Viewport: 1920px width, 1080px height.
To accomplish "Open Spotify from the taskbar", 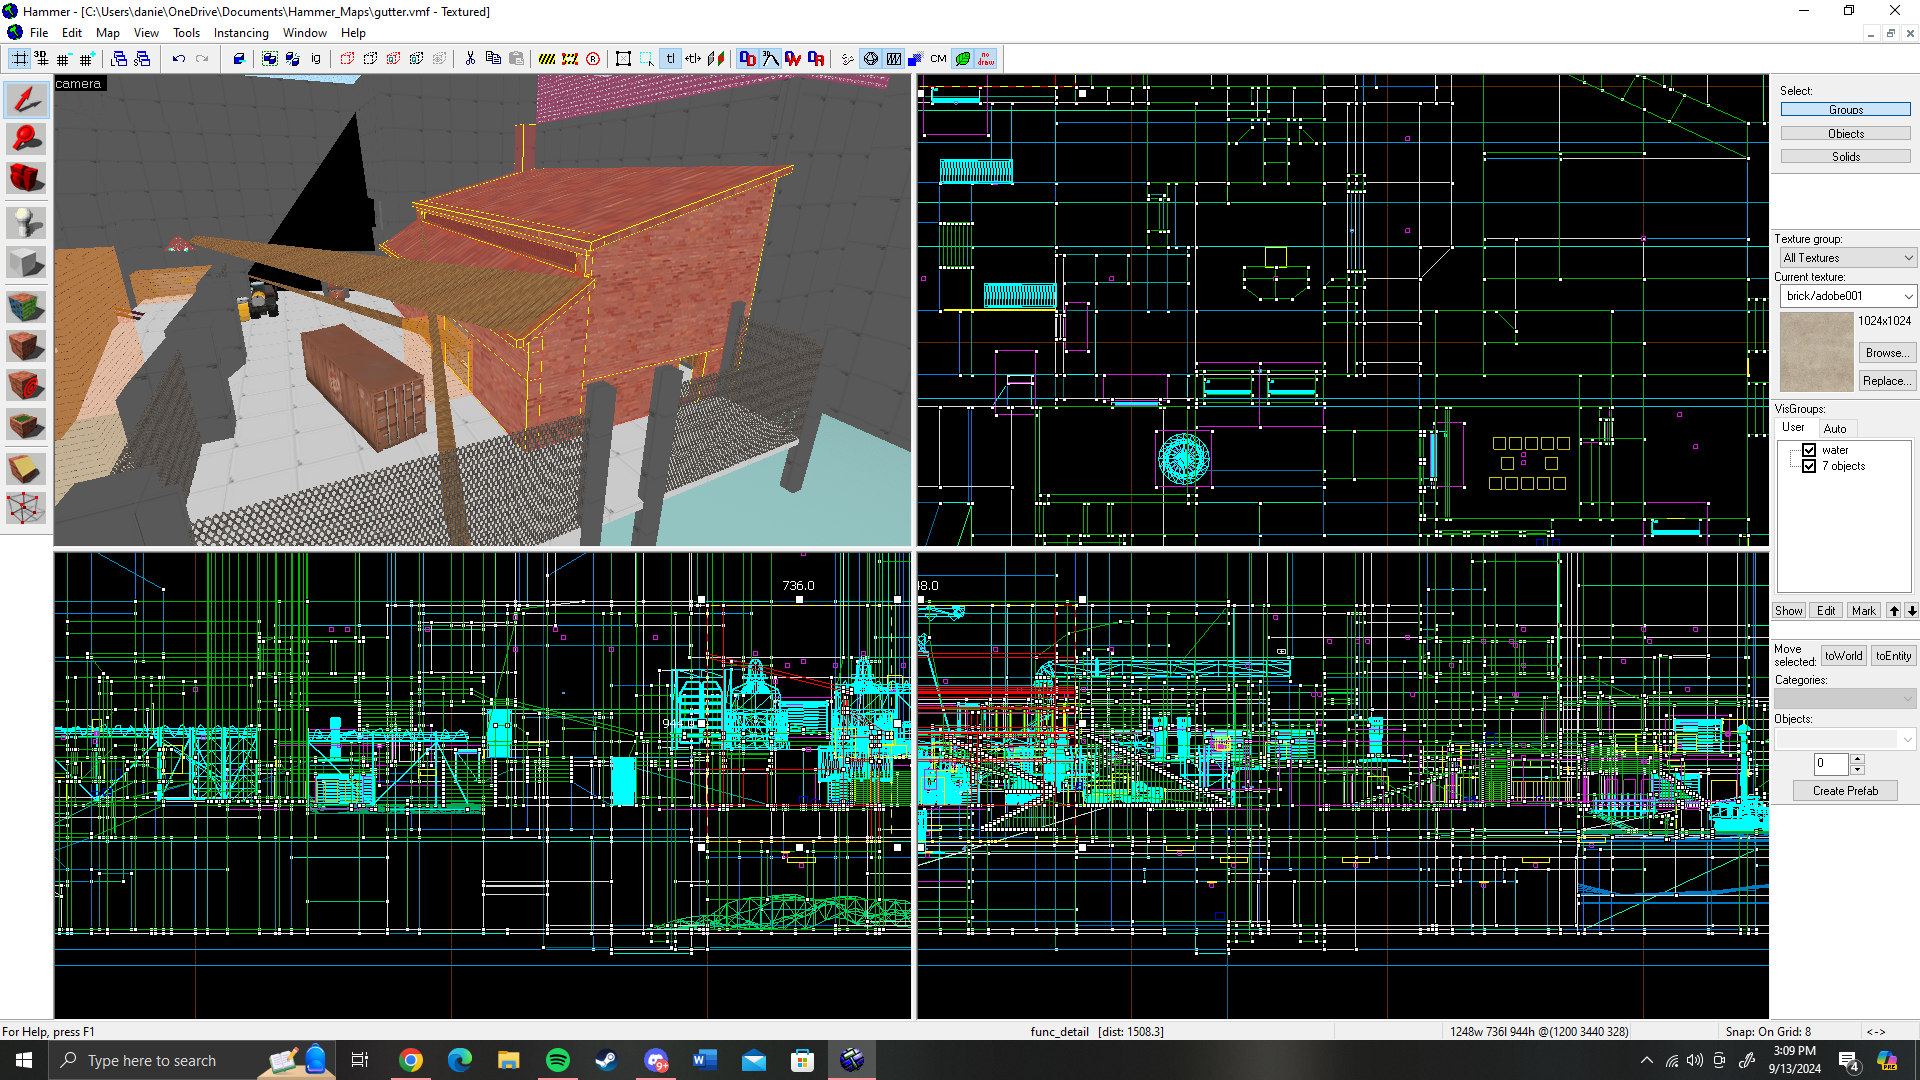I will [558, 1060].
